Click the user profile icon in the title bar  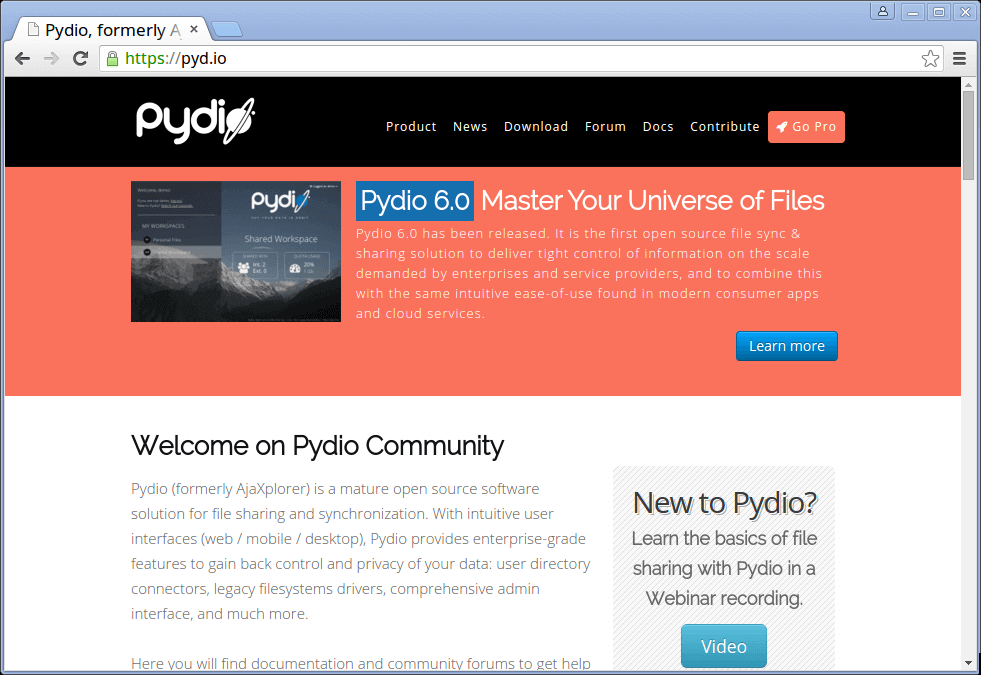click(x=882, y=11)
